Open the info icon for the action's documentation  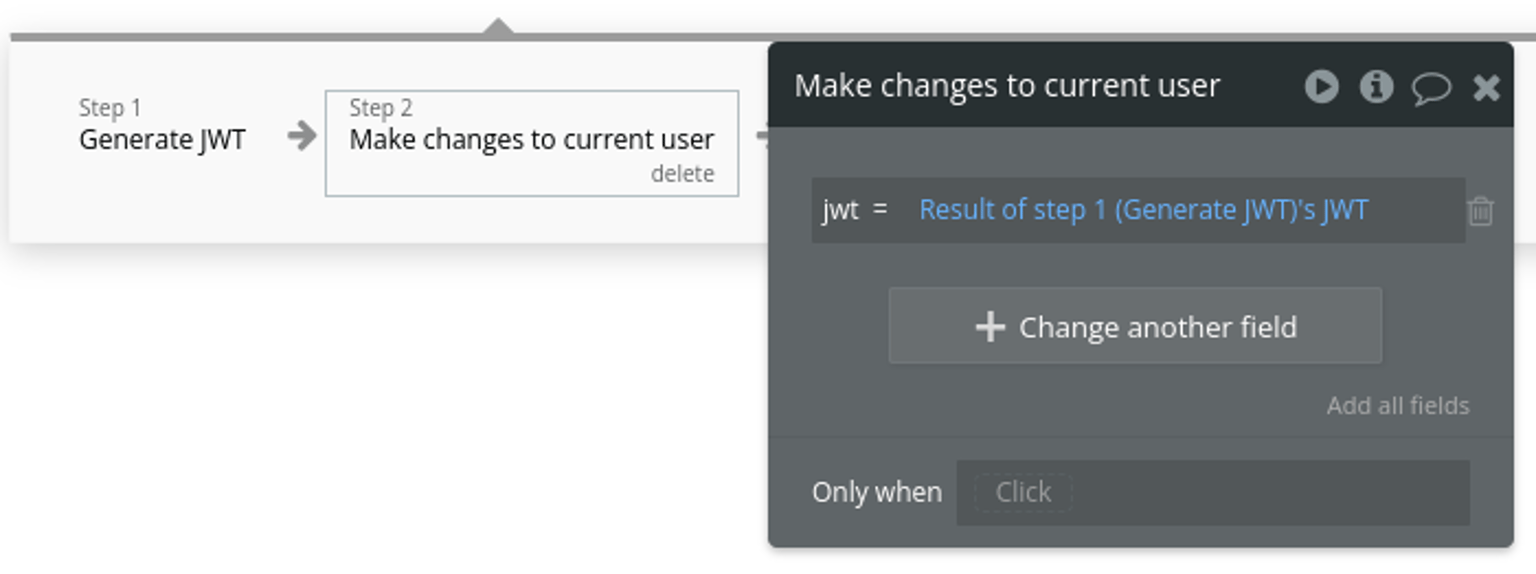pyautogui.click(x=1376, y=87)
